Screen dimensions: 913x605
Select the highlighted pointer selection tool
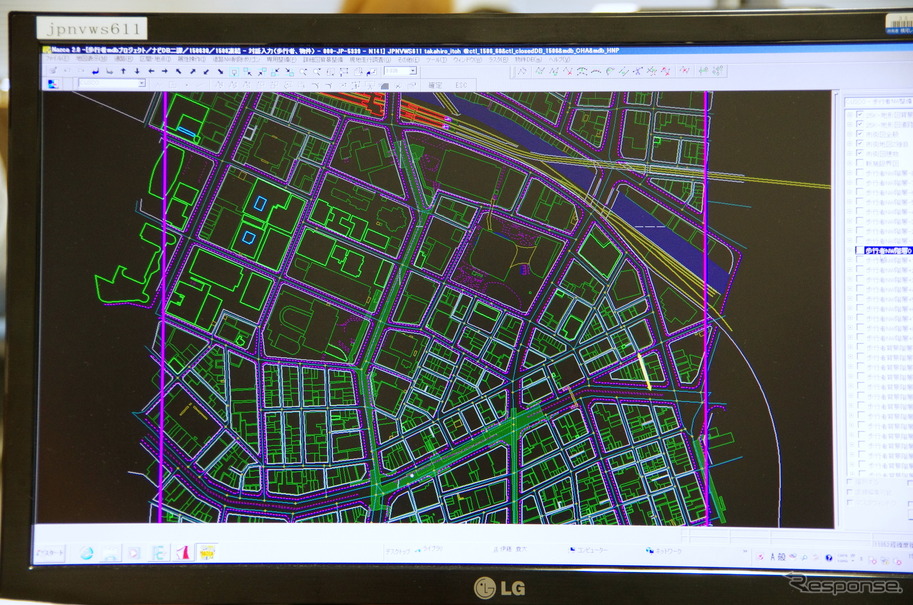(x=234, y=72)
